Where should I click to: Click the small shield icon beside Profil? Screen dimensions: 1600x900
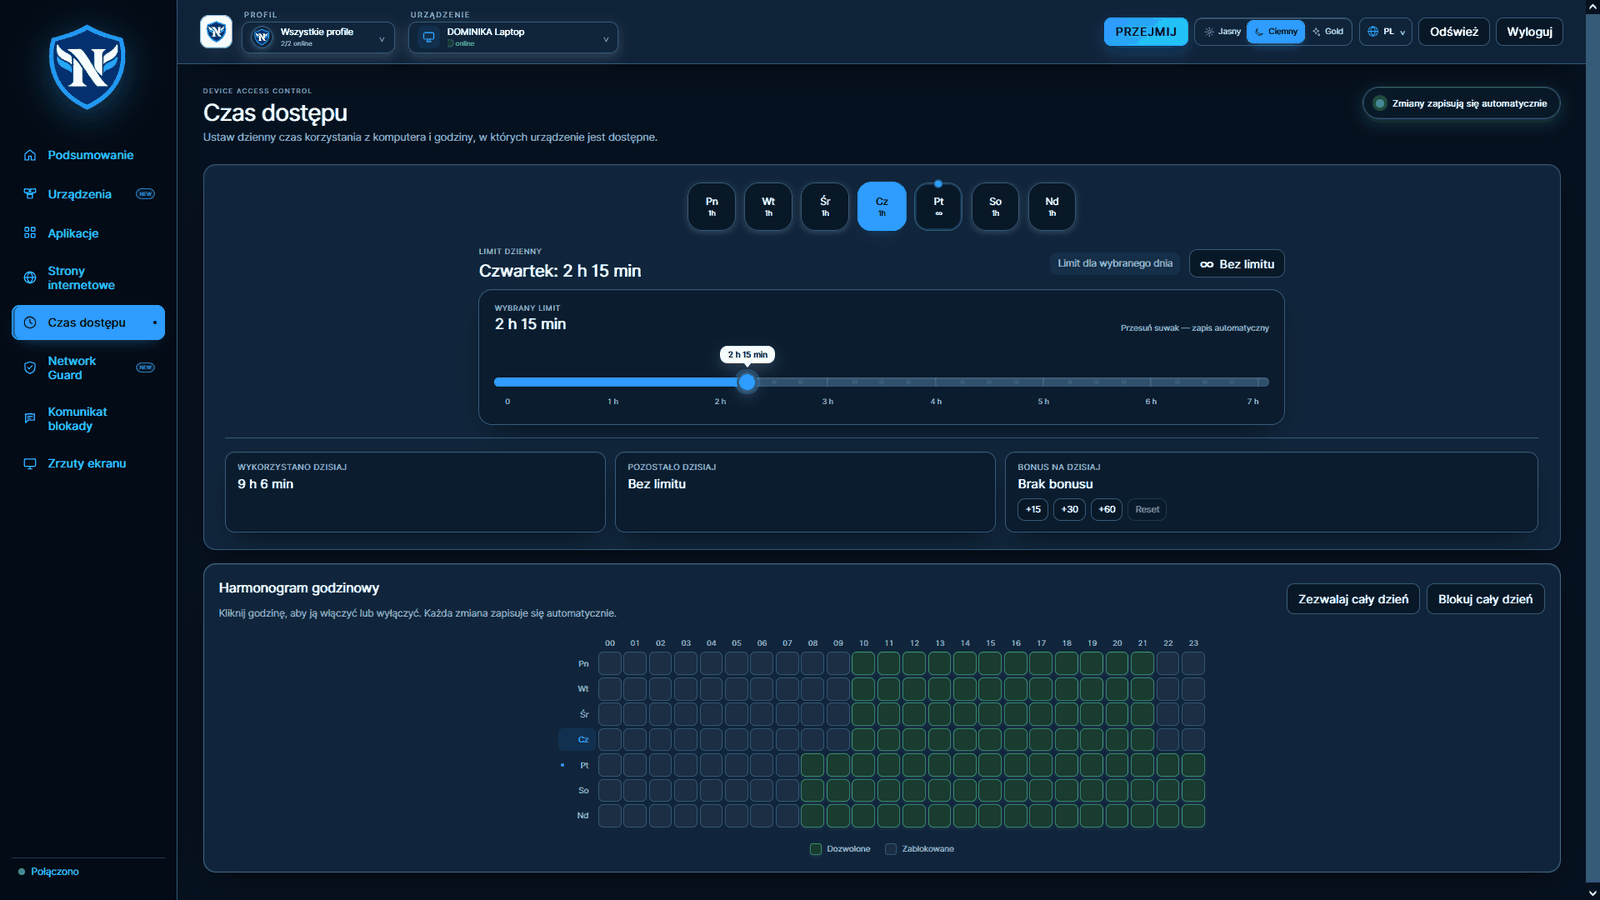tap(216, 32)
